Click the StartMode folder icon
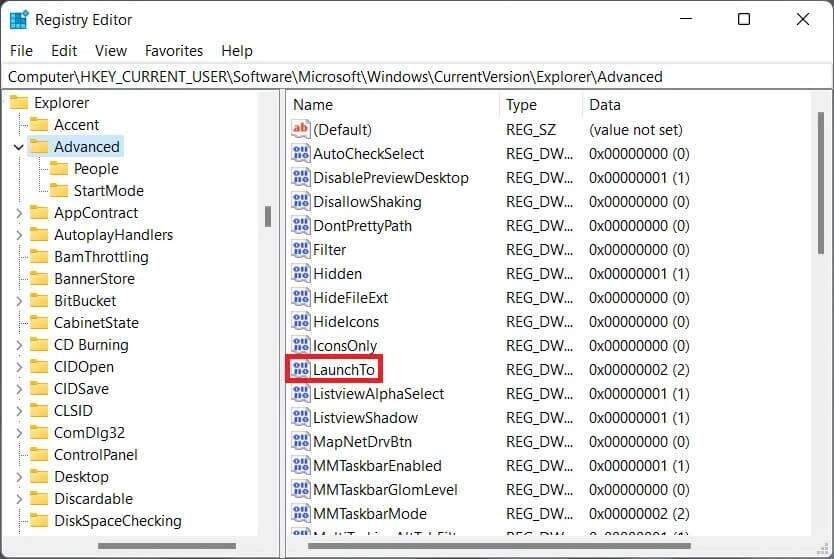The image size is (834, 559). (x=59, y=190)
